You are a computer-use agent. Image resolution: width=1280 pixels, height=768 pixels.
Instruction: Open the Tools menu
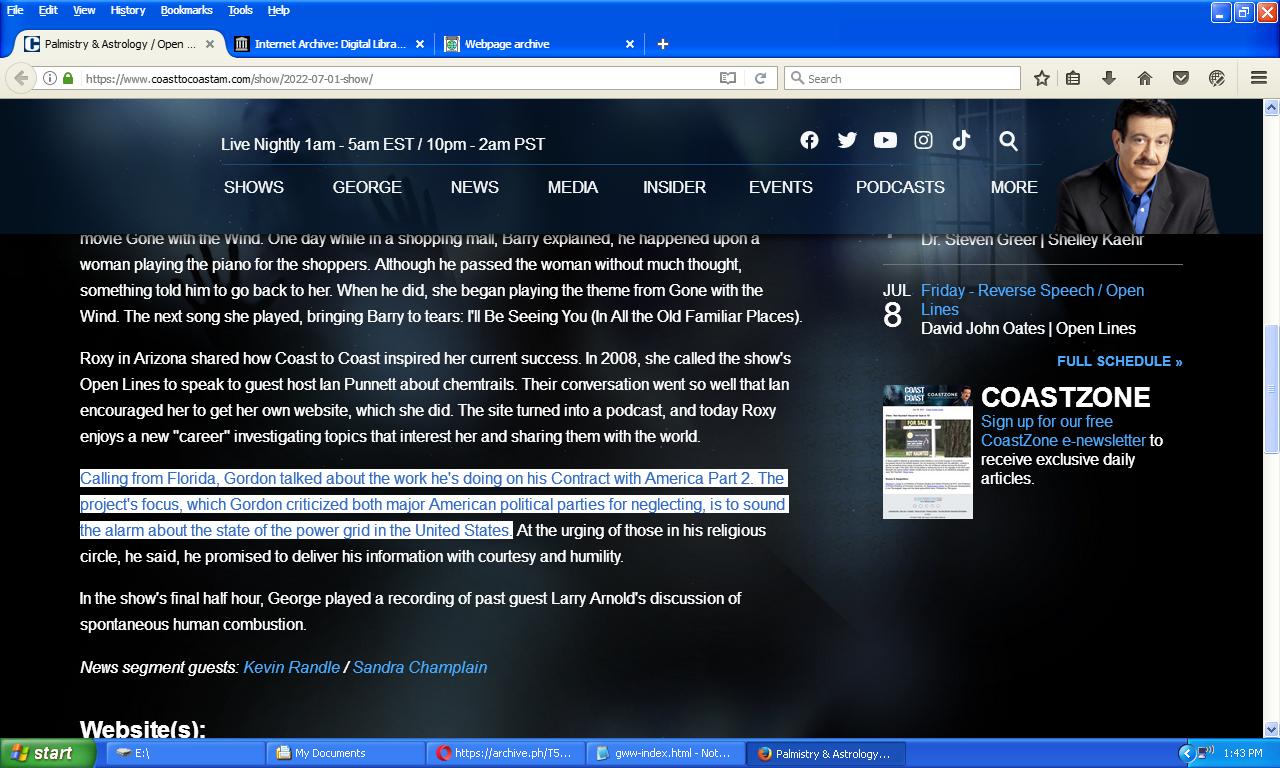pyautogui.click(x=240, y=10)
